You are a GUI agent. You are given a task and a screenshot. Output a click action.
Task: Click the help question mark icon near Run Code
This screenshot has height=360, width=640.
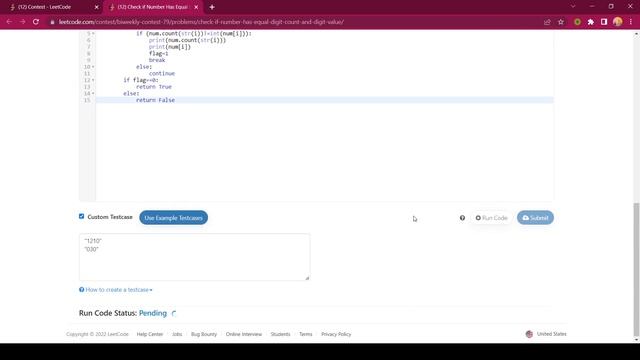click(462, 218)
